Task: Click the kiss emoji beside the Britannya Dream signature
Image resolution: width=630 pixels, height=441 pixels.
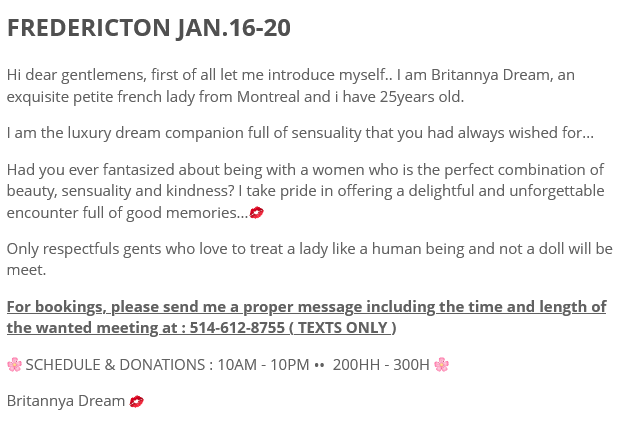Action: 136,401
